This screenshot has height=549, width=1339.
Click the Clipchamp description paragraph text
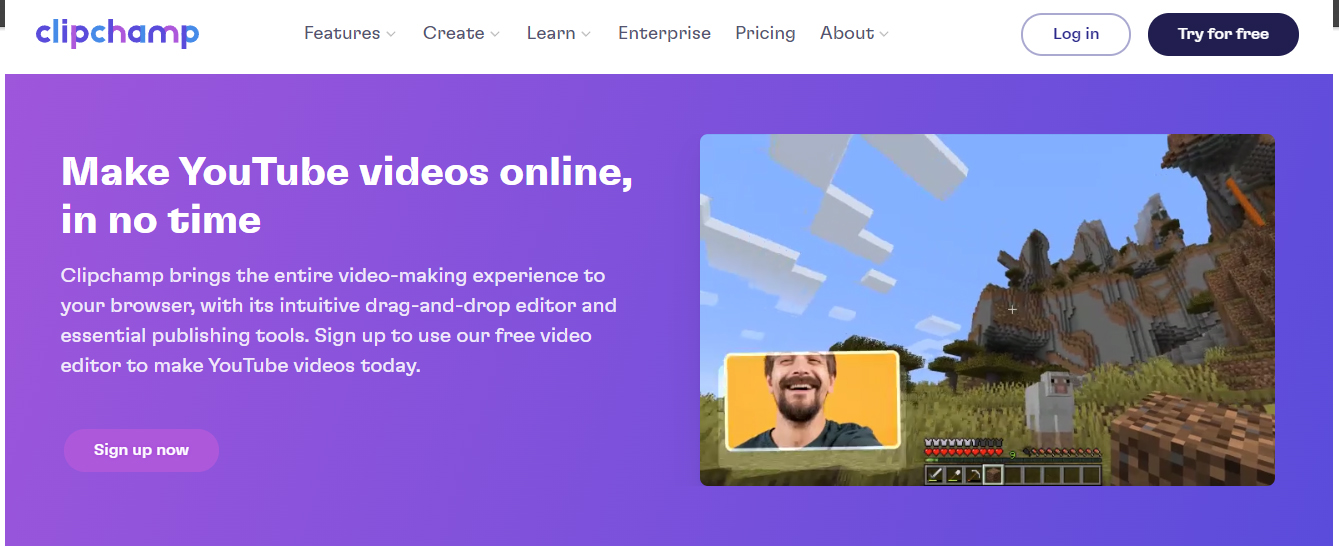tap(339, 320)
